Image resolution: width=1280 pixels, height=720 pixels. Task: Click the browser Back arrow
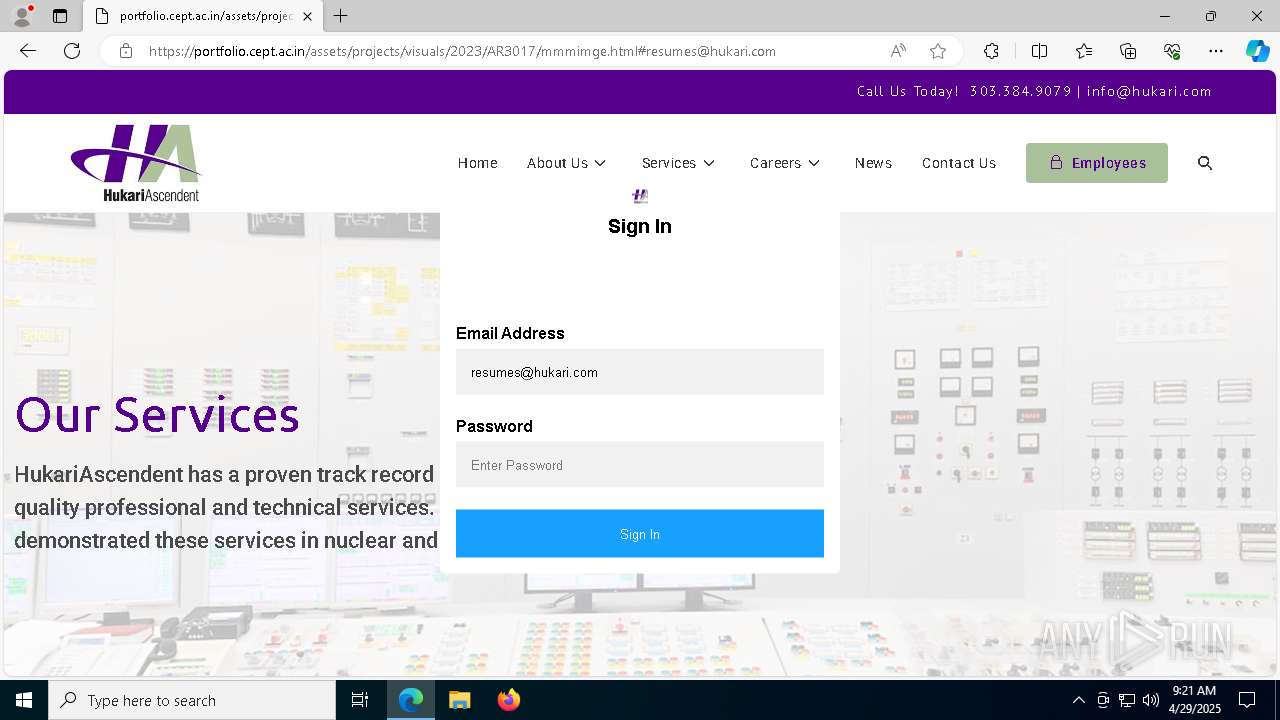28,51
